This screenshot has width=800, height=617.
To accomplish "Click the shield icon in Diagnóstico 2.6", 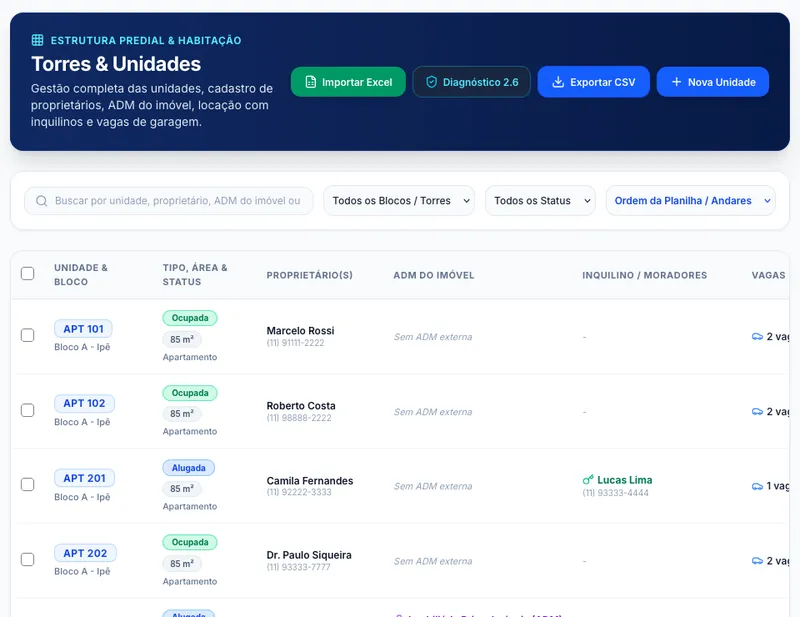I will tap(432, 82).
